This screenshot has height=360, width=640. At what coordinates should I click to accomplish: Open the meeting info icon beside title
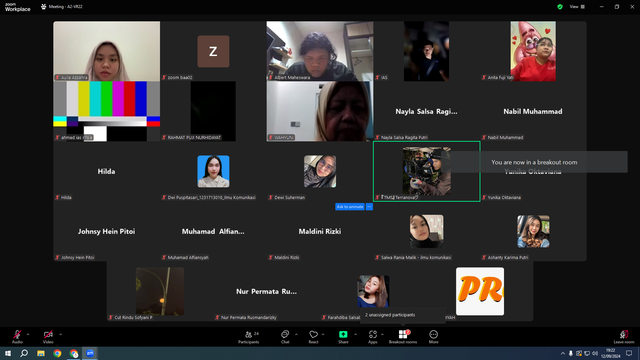pyautogui.click(x=44, y=7)
